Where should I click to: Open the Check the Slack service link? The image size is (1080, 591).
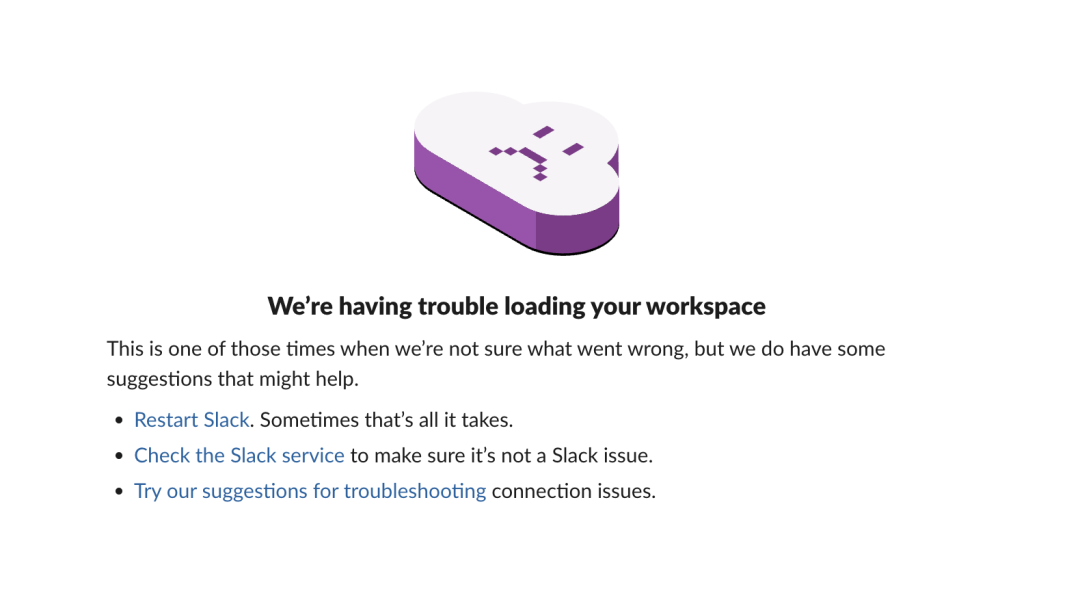239,456
